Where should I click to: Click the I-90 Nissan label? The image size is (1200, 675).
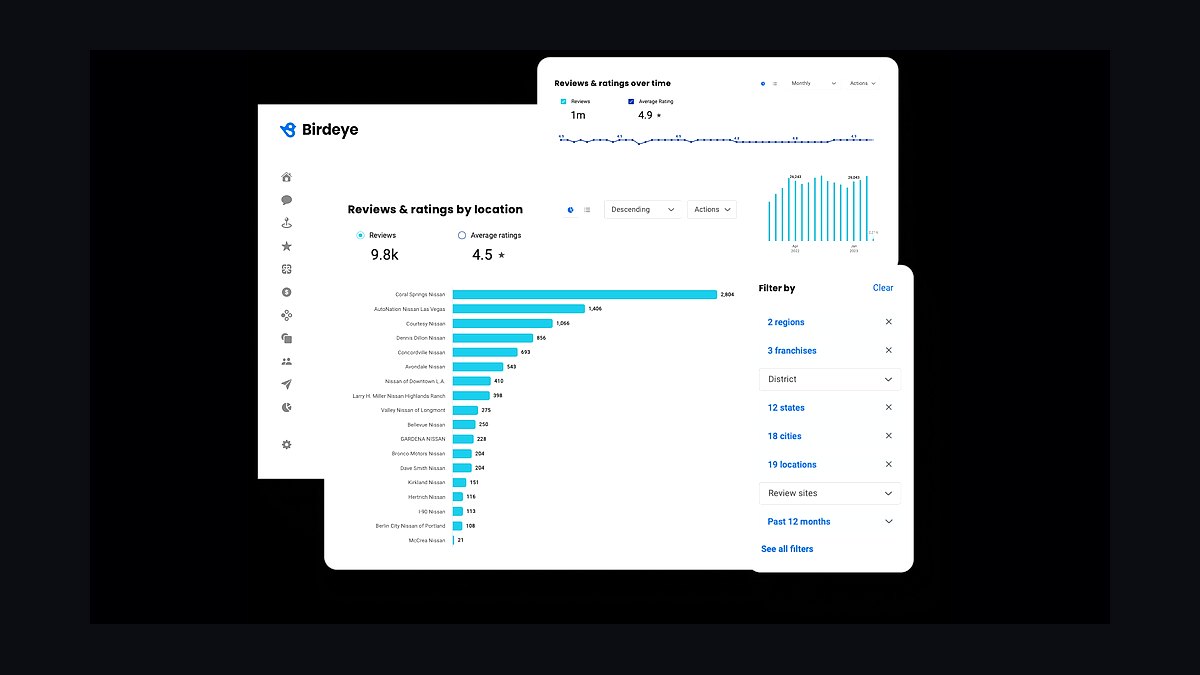432,511
